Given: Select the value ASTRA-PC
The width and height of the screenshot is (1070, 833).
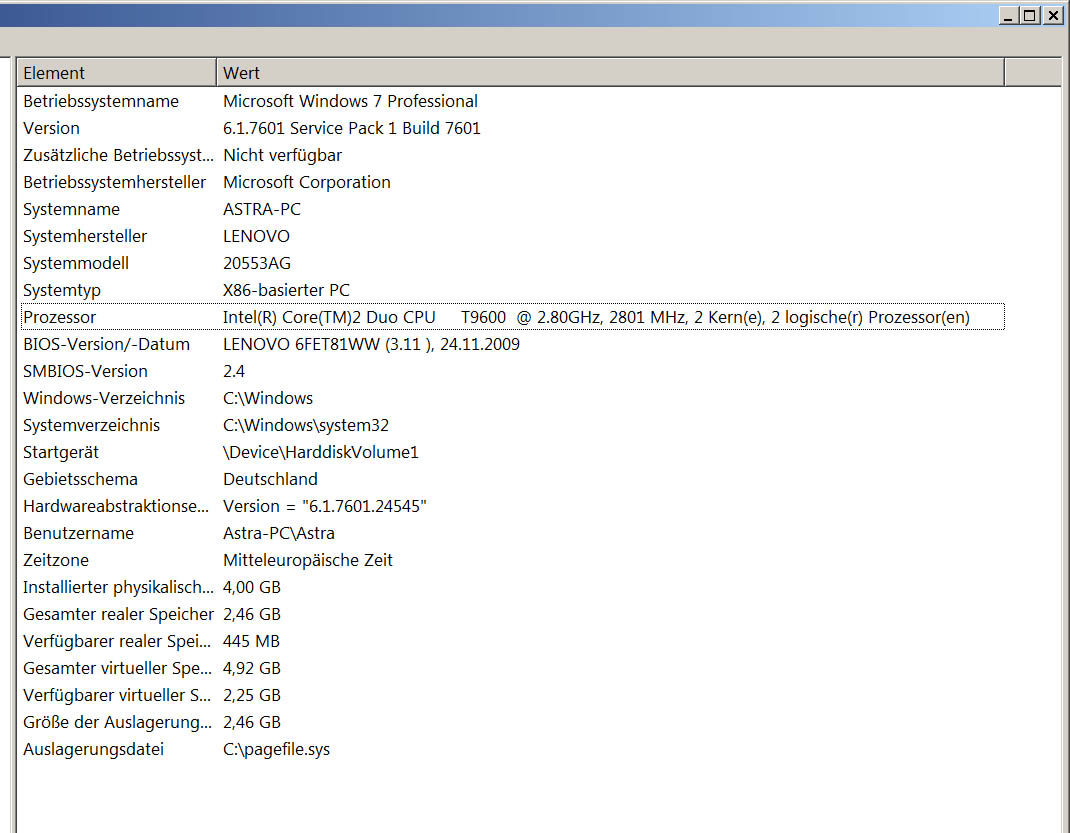Looking at the screenshot, I should coord(262,209).
